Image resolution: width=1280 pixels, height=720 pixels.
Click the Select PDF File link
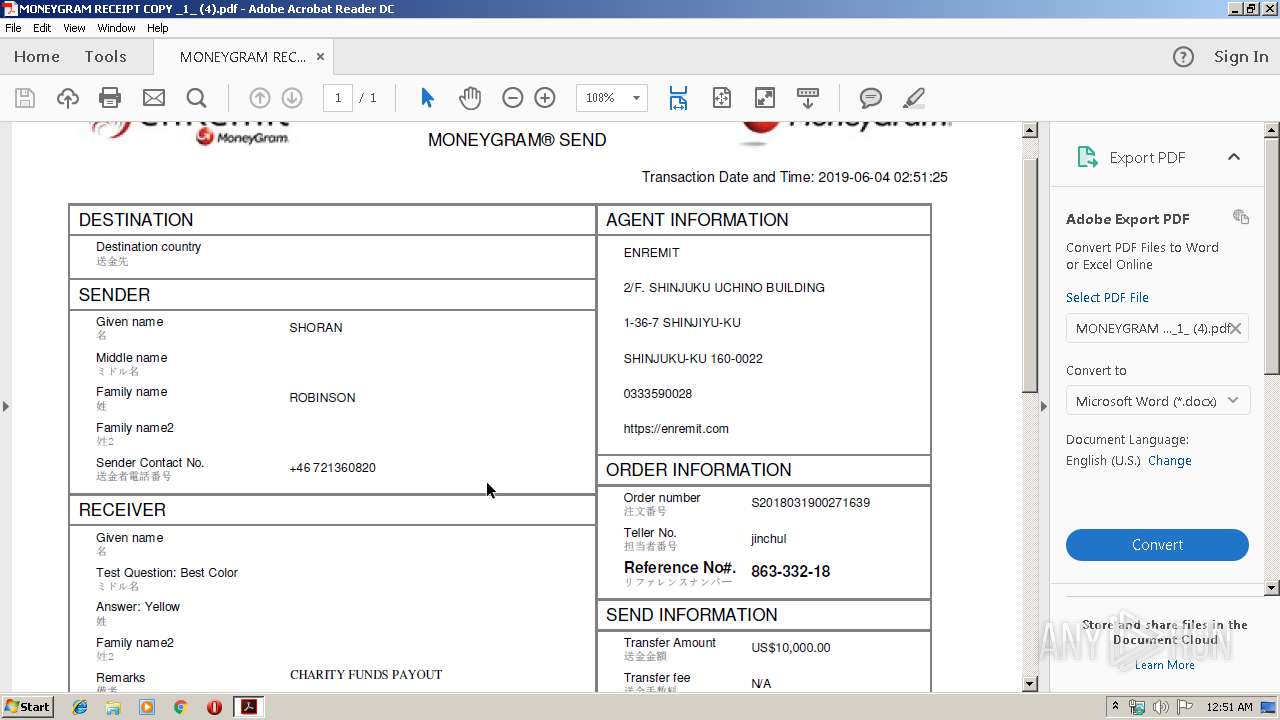pyautogui.click(x=1107, y=297)
